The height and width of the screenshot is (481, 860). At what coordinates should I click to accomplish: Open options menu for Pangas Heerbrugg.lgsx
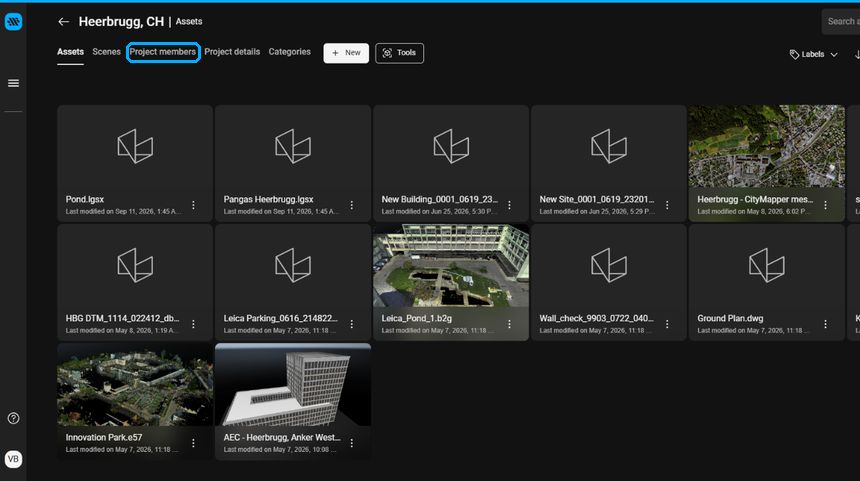(352, 205)
